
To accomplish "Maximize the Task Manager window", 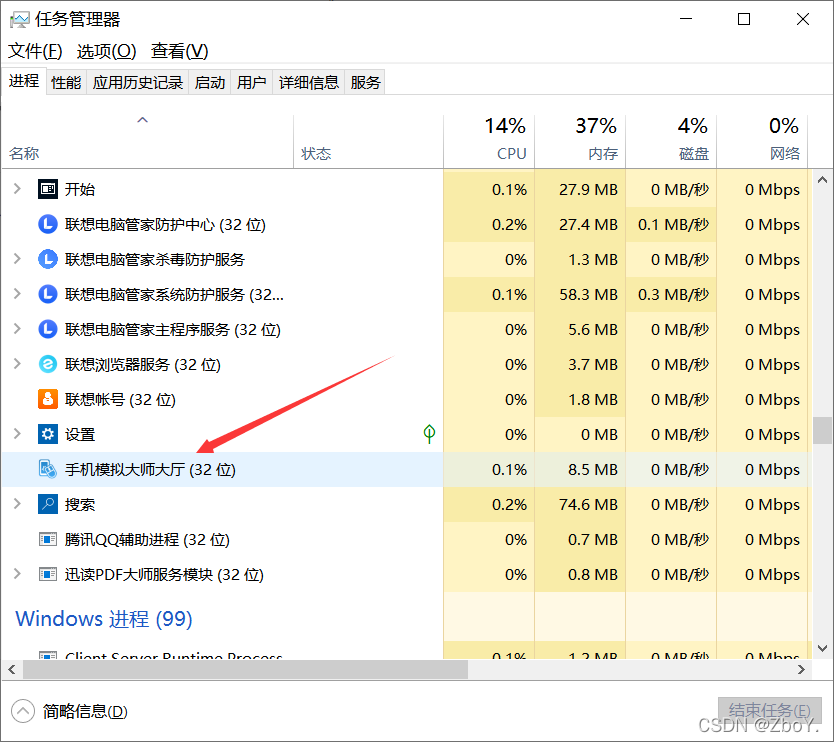I will 744,19.
